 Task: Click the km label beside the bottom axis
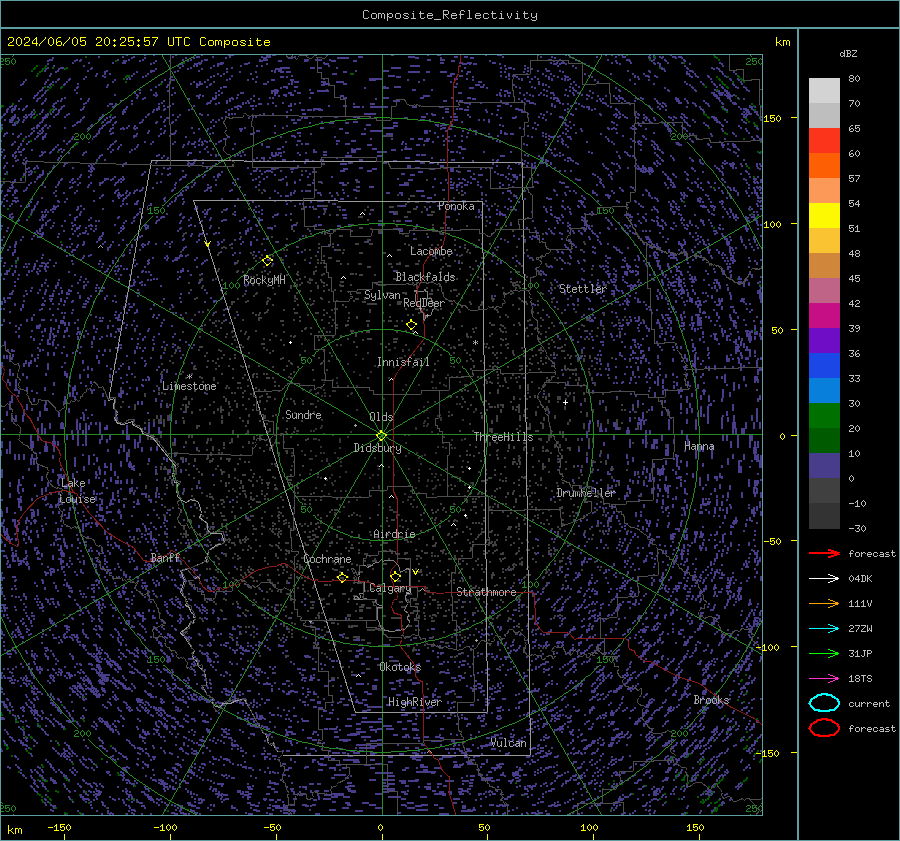tap(14, 830)
